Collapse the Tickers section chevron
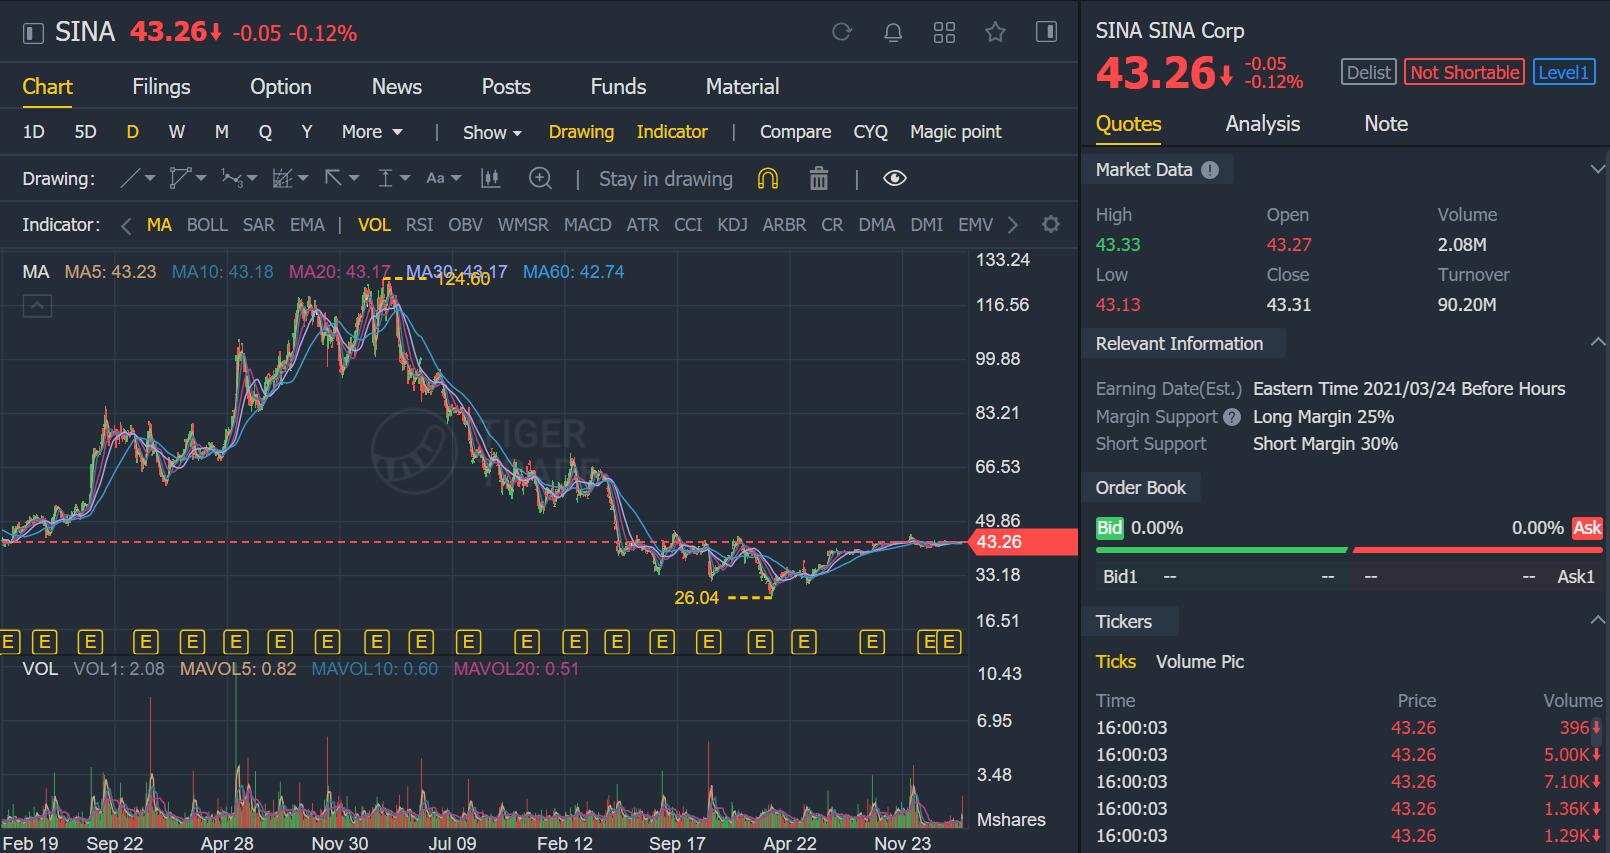This screenshot has height=853, width=1610. tap(1597, 620)
